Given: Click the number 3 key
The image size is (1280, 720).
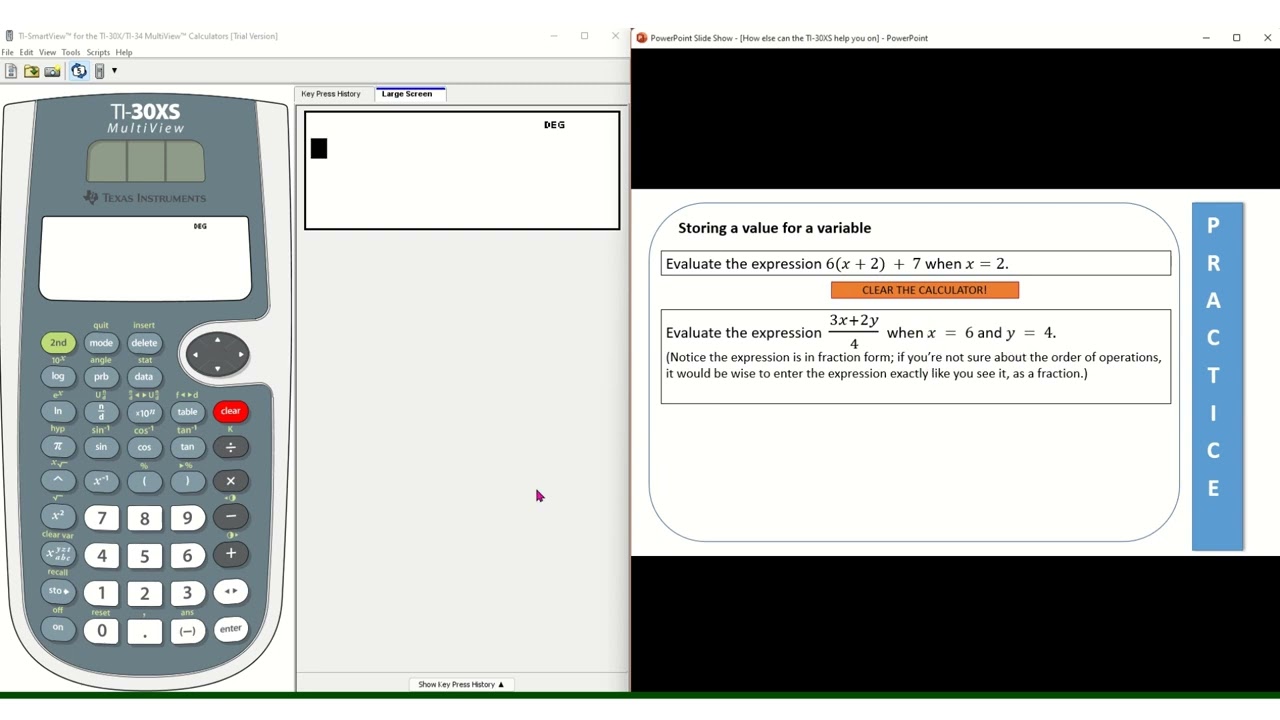Looking at the screenshot, I should coord(187,593).
